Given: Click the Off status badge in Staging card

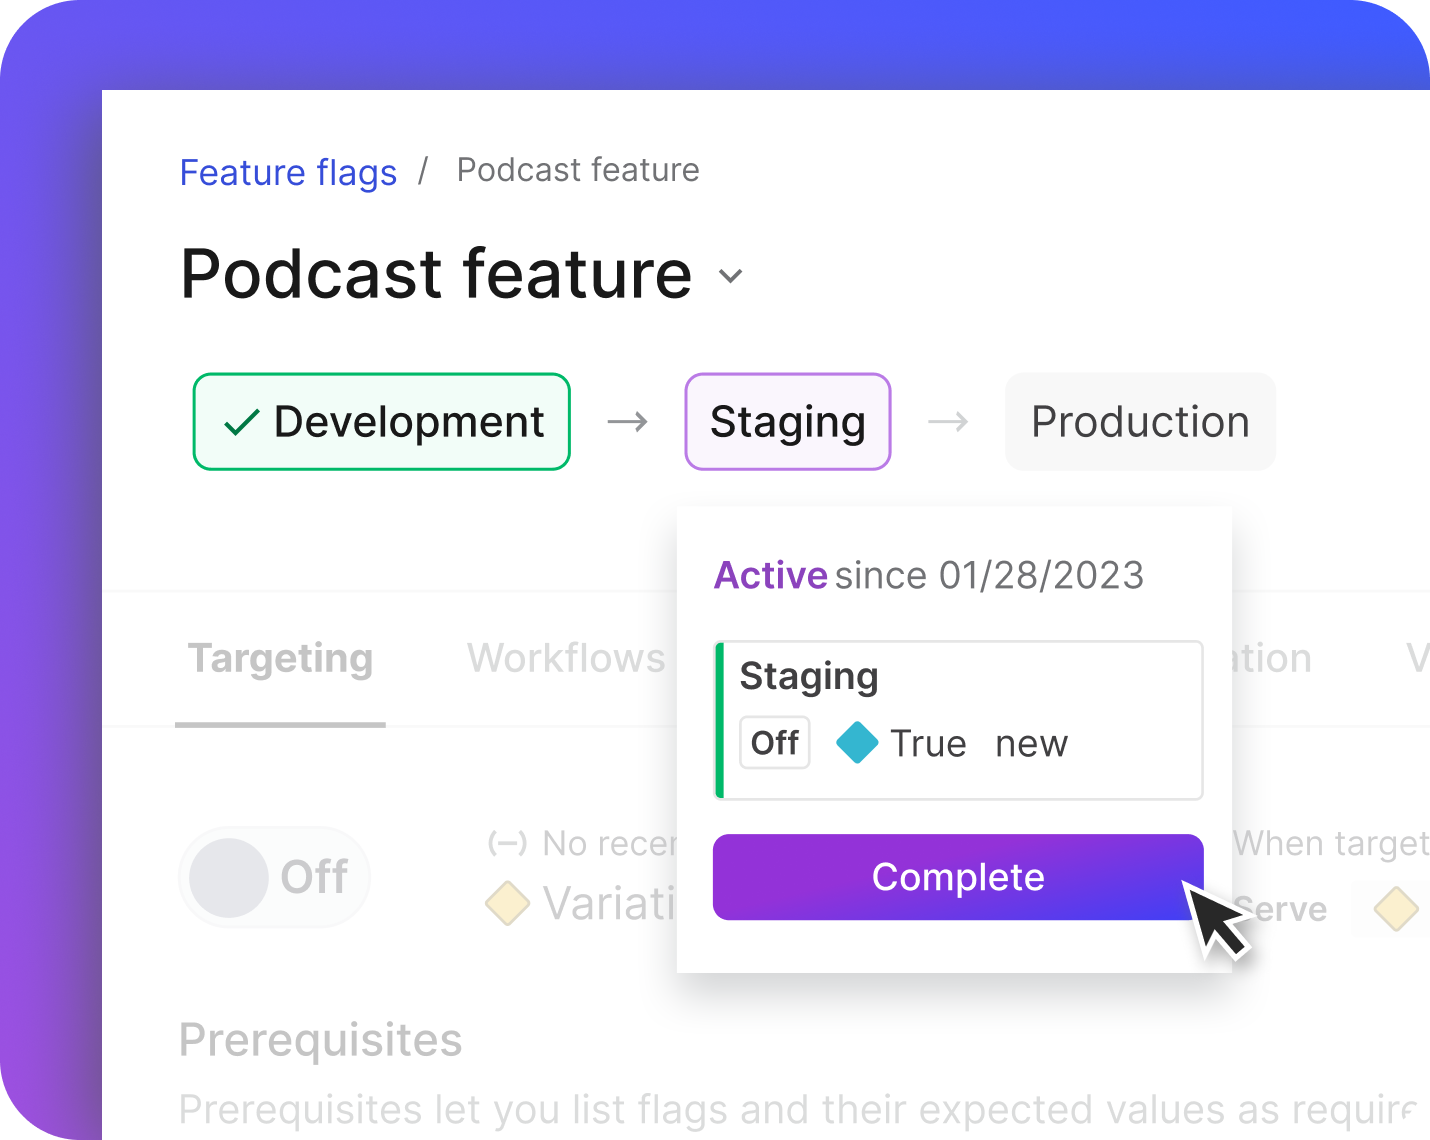Looking at the screenshot, I should (774, 743).
